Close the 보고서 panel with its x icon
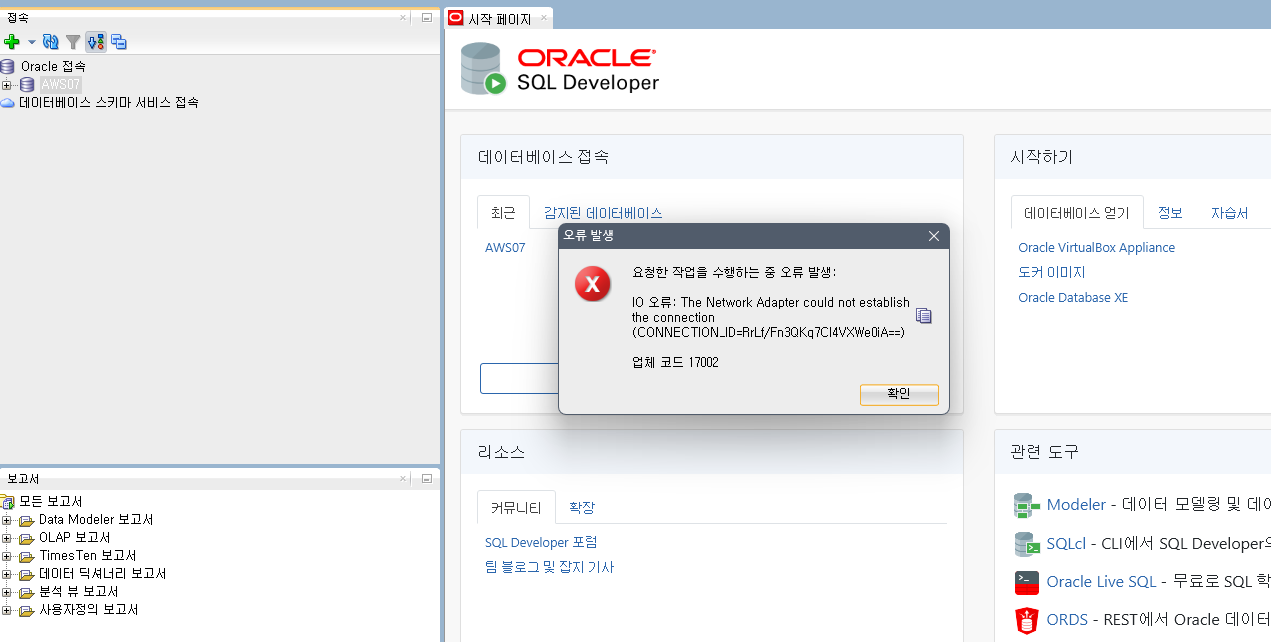This screenshot has height=642, width=1271. pyautogui.click(x=403, y=479)
